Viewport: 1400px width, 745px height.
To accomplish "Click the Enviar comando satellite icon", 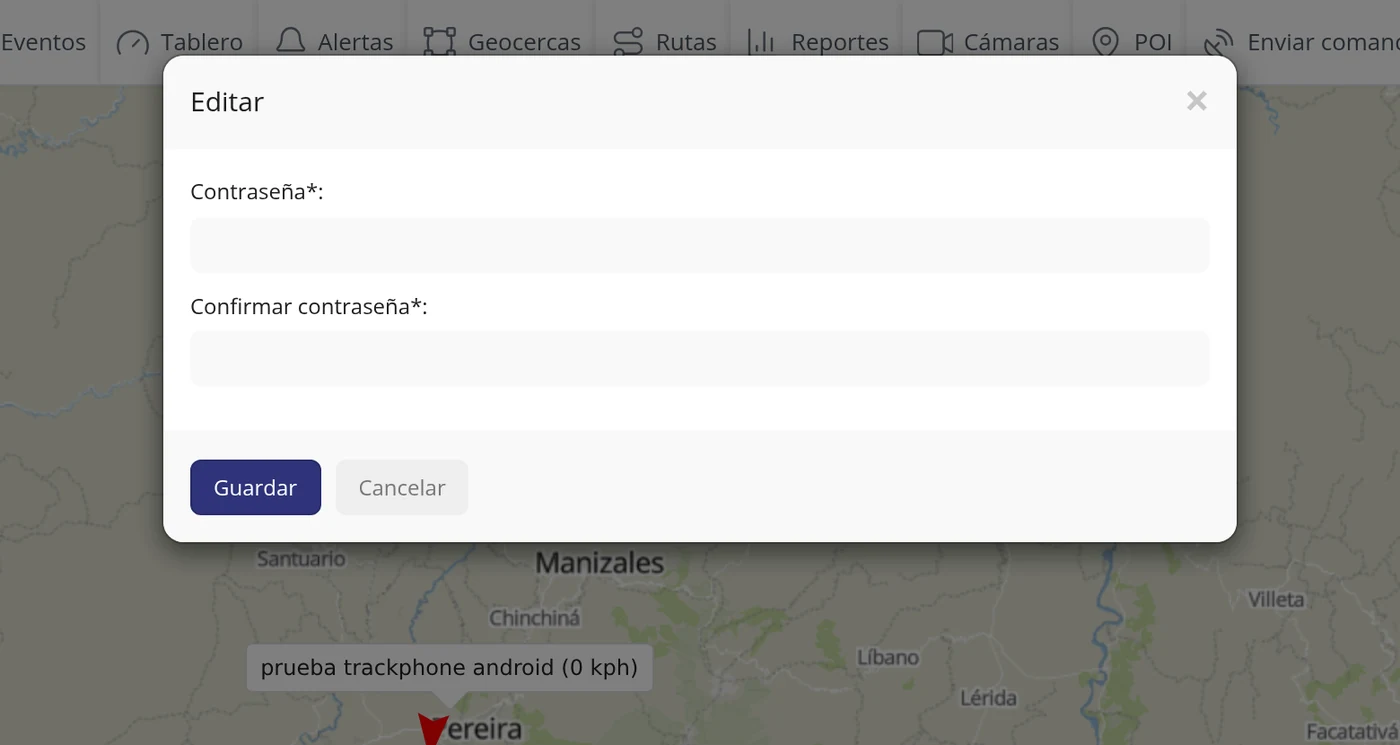I will (1218, 43).
